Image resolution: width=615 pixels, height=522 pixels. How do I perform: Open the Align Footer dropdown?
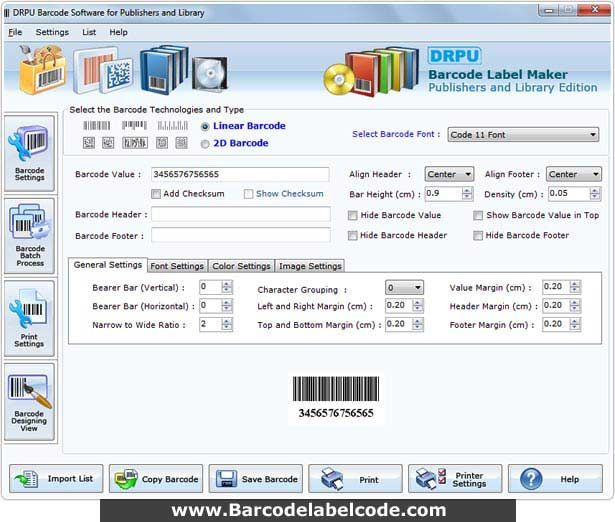coord(573,174)
